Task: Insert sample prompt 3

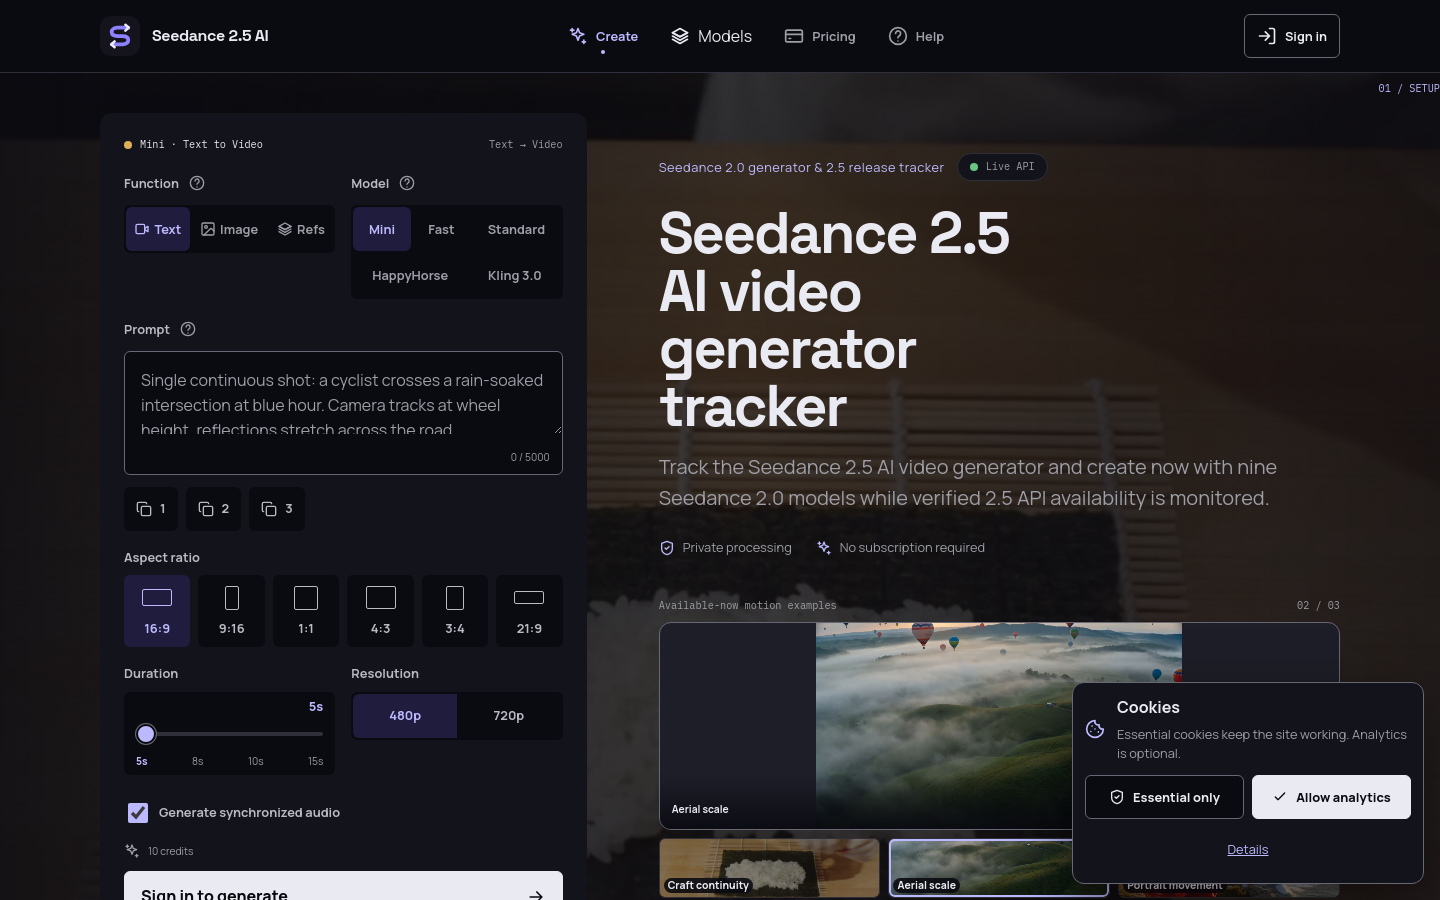Action: [x=277, y=509]
